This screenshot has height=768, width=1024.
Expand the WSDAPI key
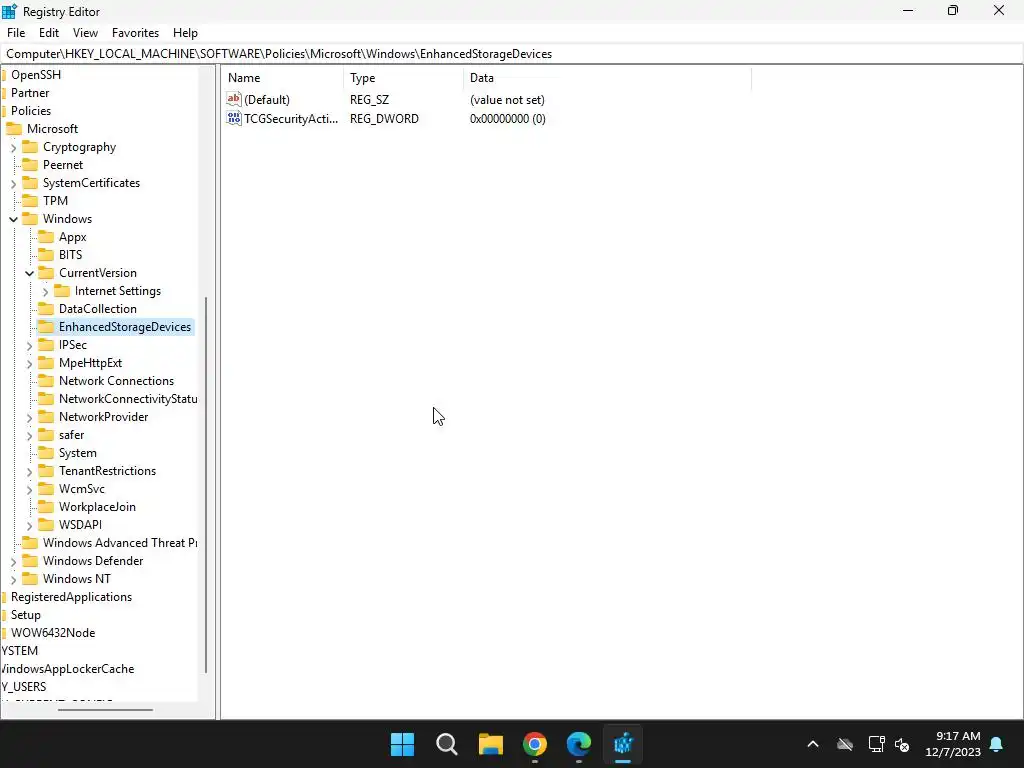click(29, 525)
